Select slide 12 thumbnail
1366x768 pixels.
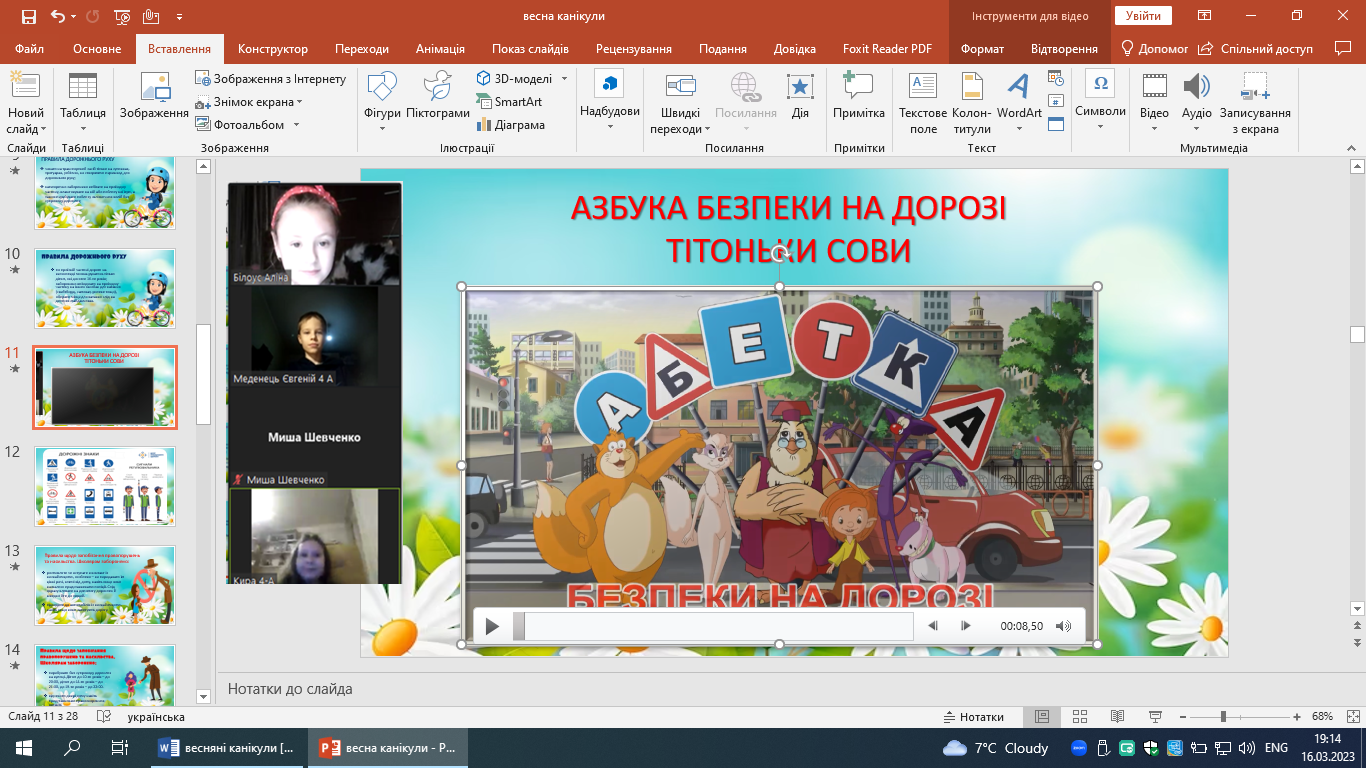click(x=105, y=486)
